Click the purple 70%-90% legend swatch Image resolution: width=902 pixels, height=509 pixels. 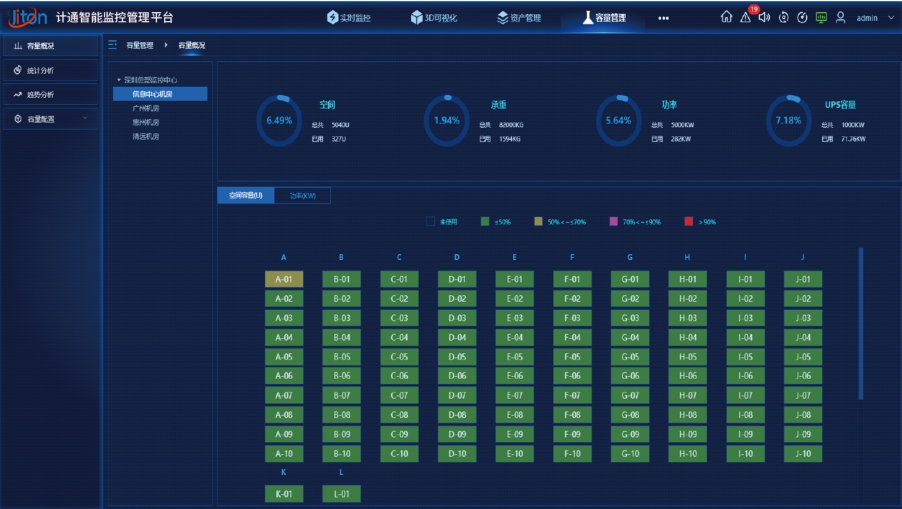614,222
